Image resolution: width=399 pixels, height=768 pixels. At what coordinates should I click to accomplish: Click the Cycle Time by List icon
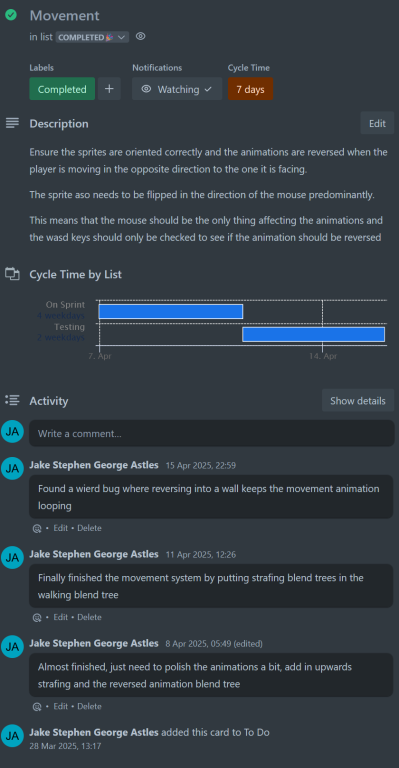pyautogui.click(x=12, y=274)
